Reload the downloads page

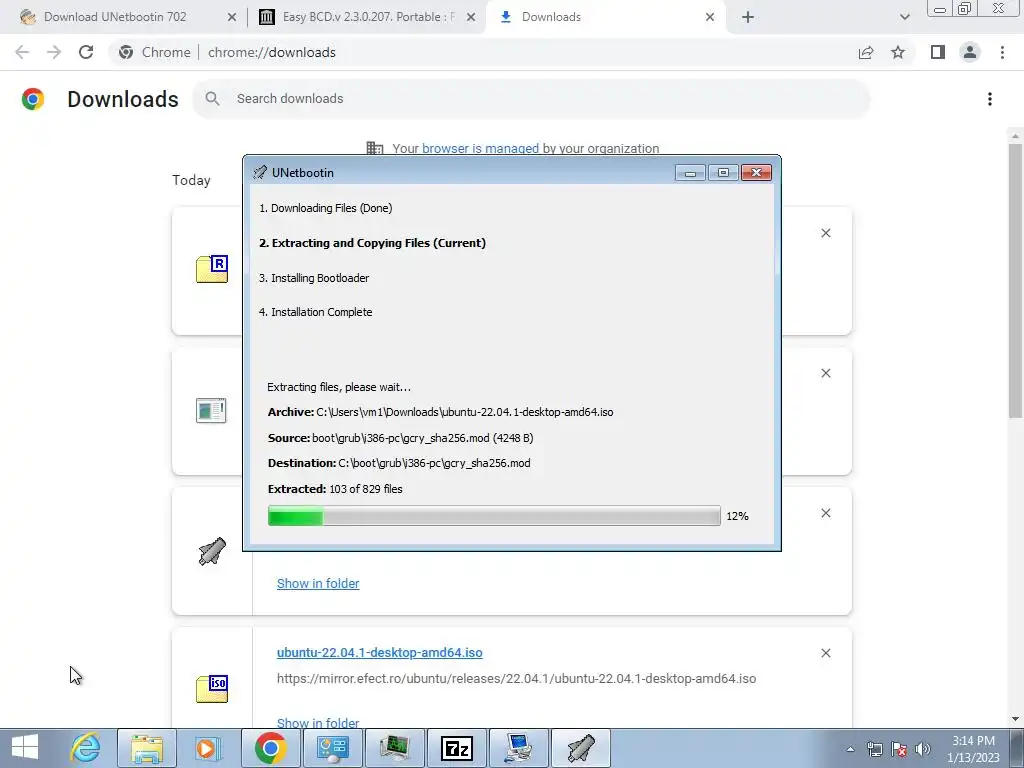point(86,52)
